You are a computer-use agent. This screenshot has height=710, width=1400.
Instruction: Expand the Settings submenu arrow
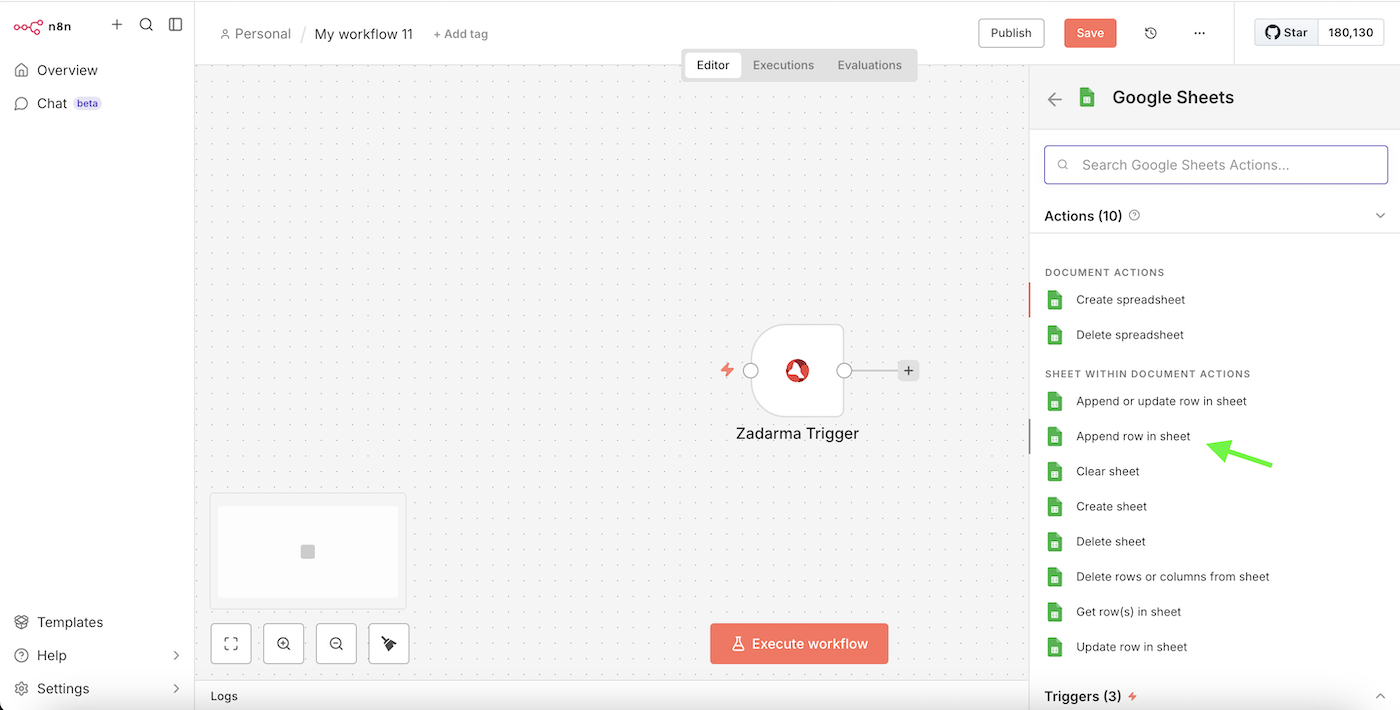click(176, 689)
